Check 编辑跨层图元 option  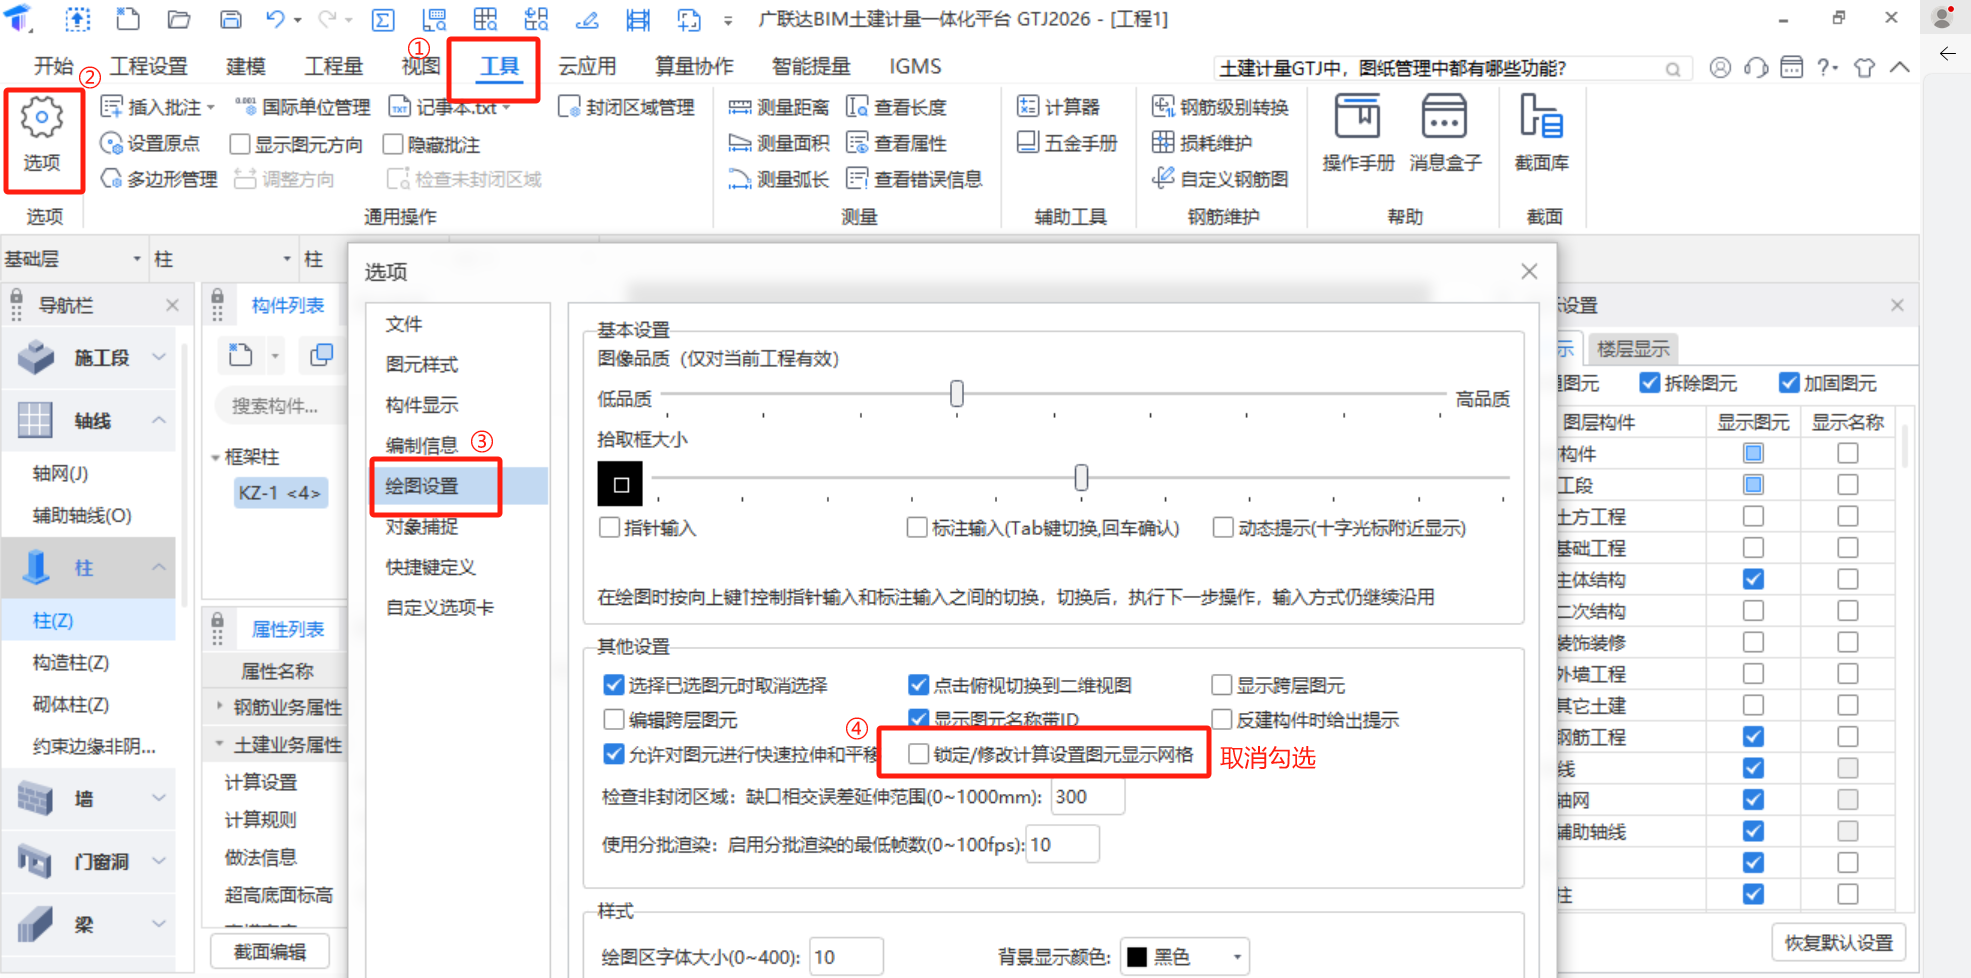click(x=614, y=719)
